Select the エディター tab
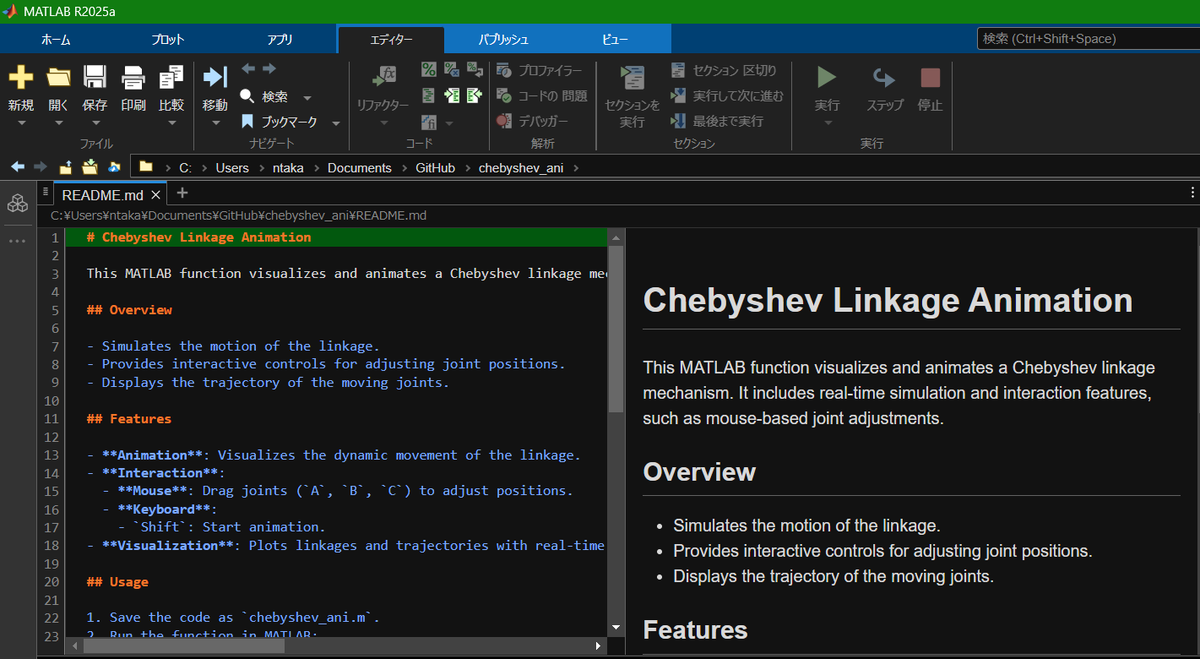This screenshot has height=659, width=1200. pyautogui.click(x=392, y=39)
